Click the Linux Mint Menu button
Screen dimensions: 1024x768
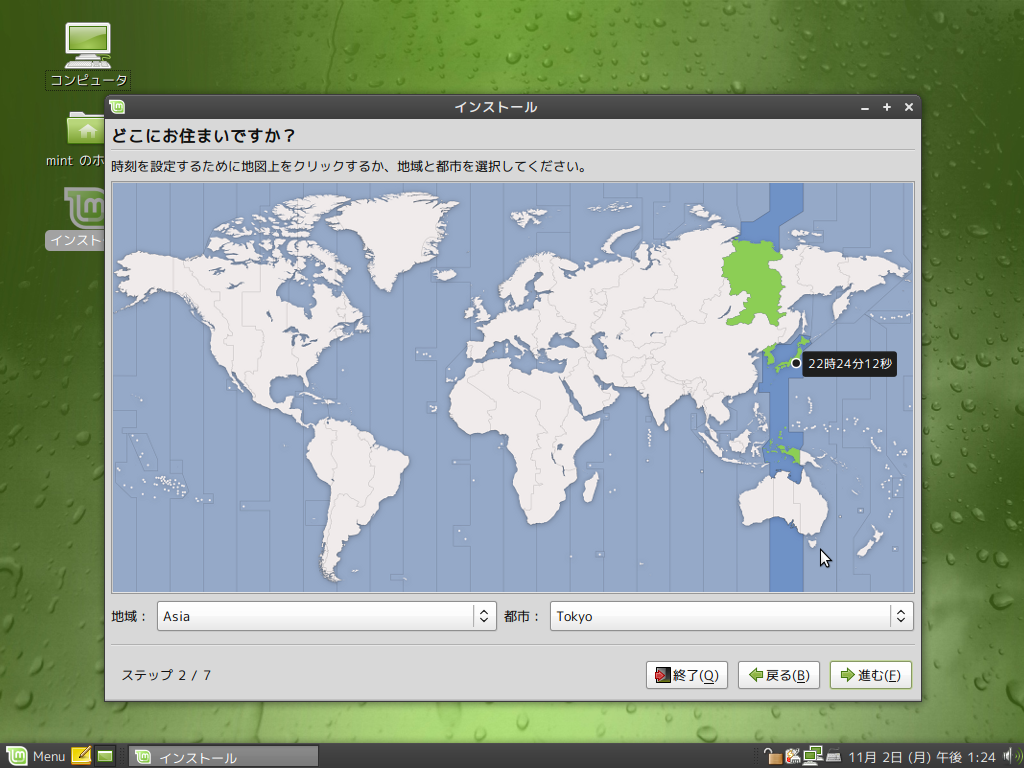[37, 756]
